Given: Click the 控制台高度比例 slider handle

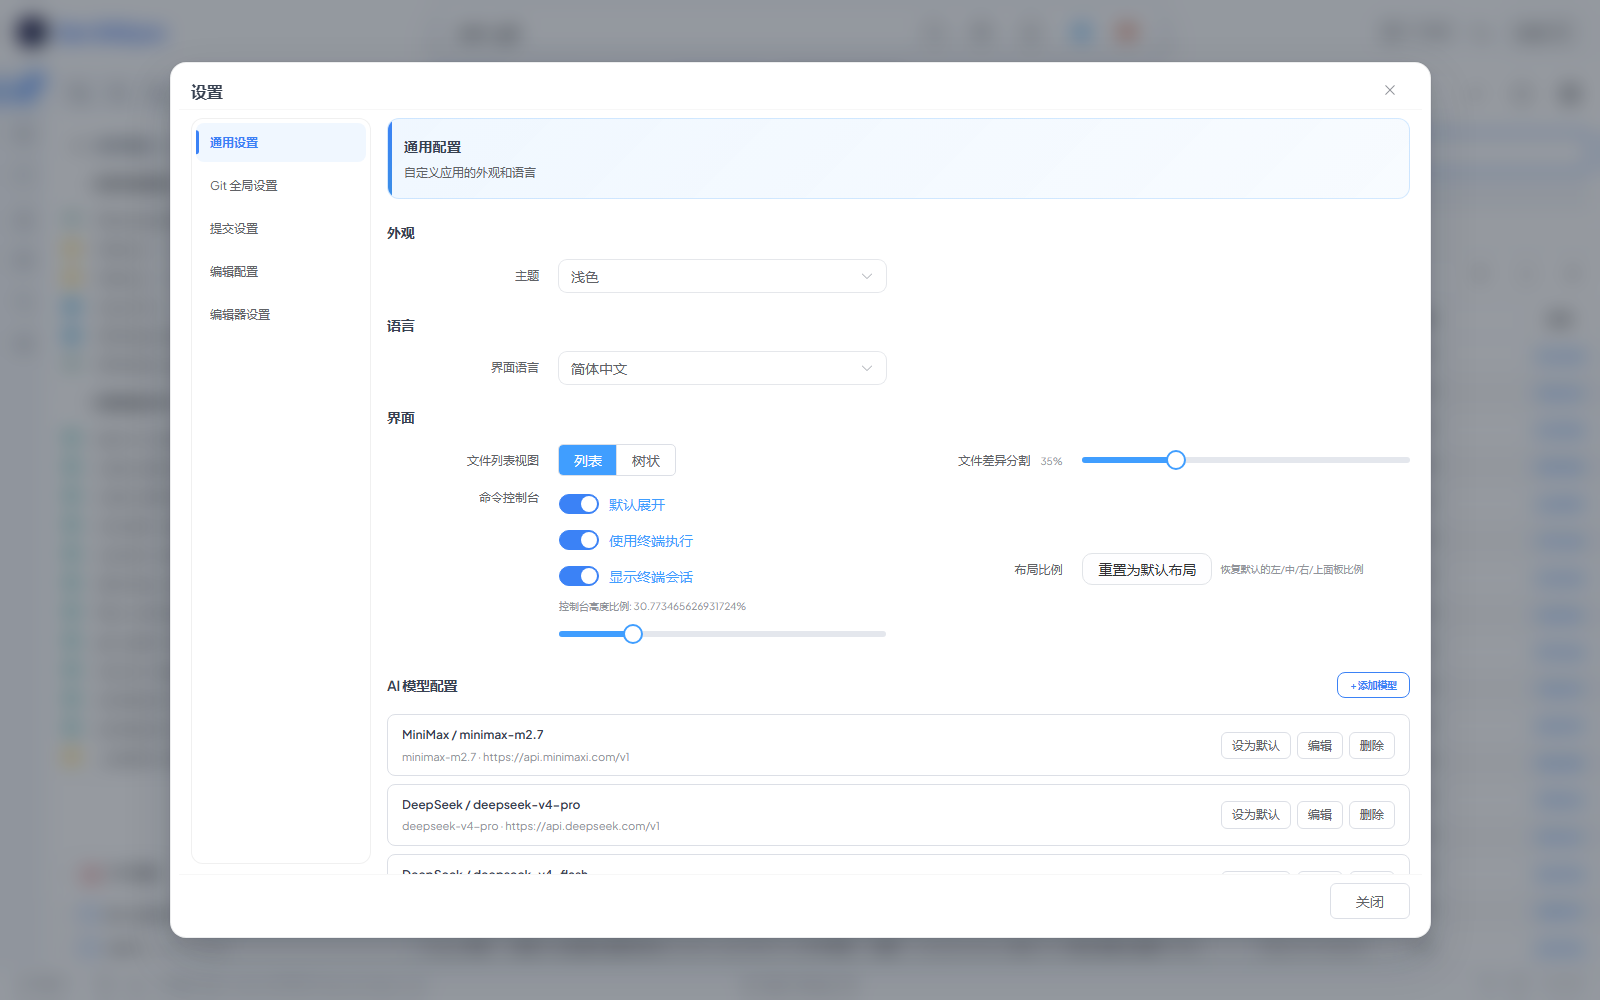Looking at the screenshot, I should tap(633, 634).
